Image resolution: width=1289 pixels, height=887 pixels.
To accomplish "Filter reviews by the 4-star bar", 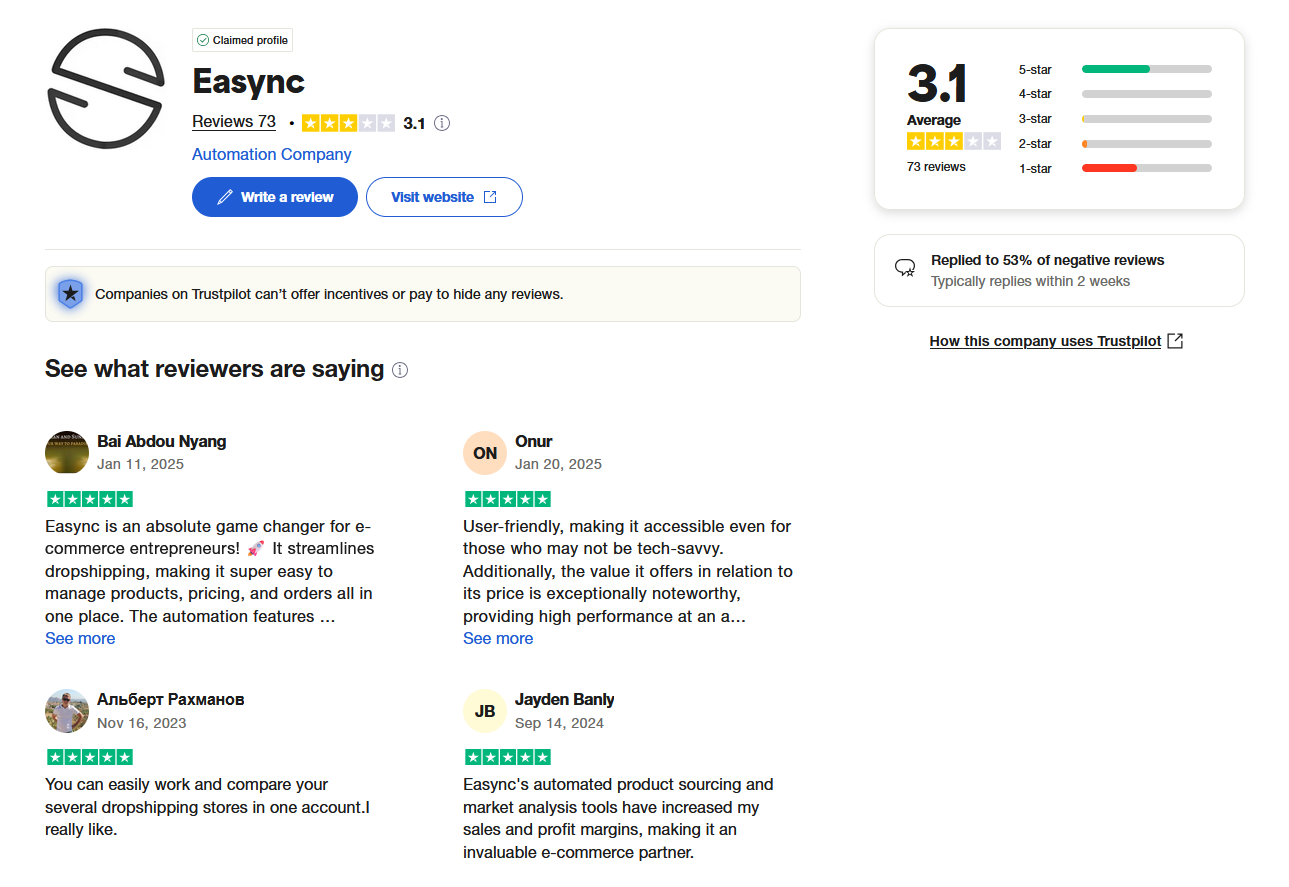I will pos(1147,94).
